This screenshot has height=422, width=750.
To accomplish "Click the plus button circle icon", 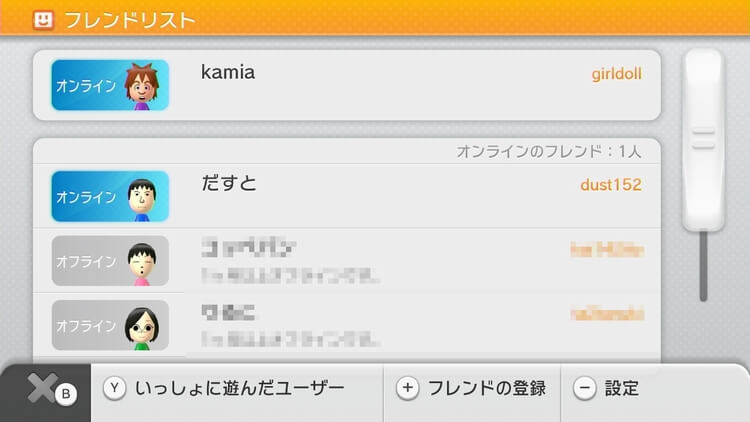I will click(408, 389).
